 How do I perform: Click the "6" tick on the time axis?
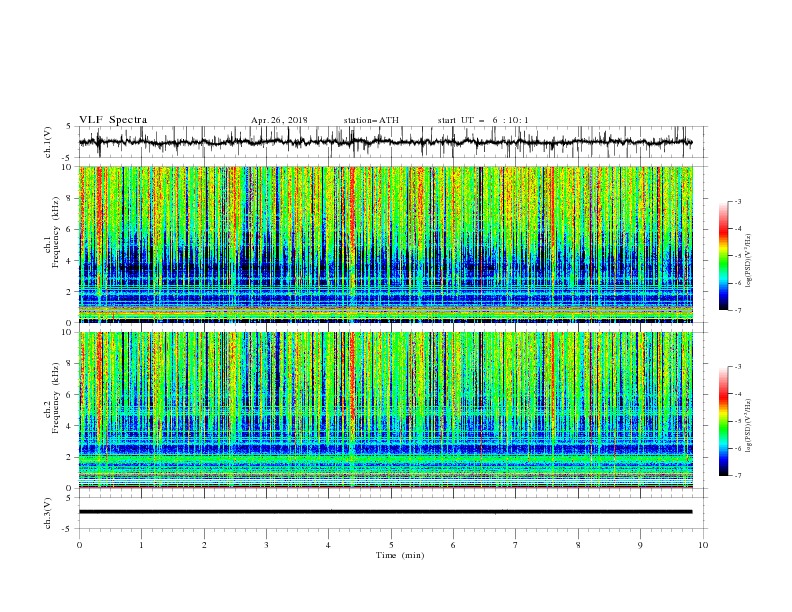(453, 545)
